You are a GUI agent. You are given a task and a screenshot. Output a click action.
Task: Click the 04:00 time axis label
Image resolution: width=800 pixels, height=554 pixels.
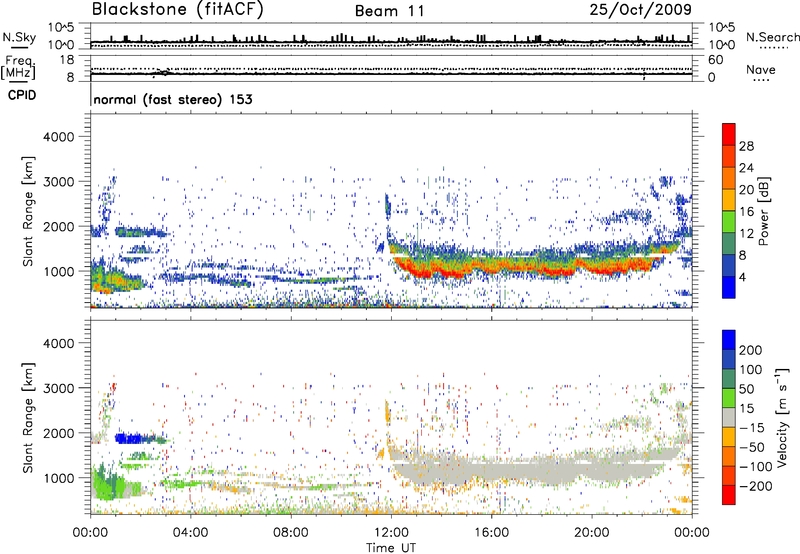click(190, 533)
